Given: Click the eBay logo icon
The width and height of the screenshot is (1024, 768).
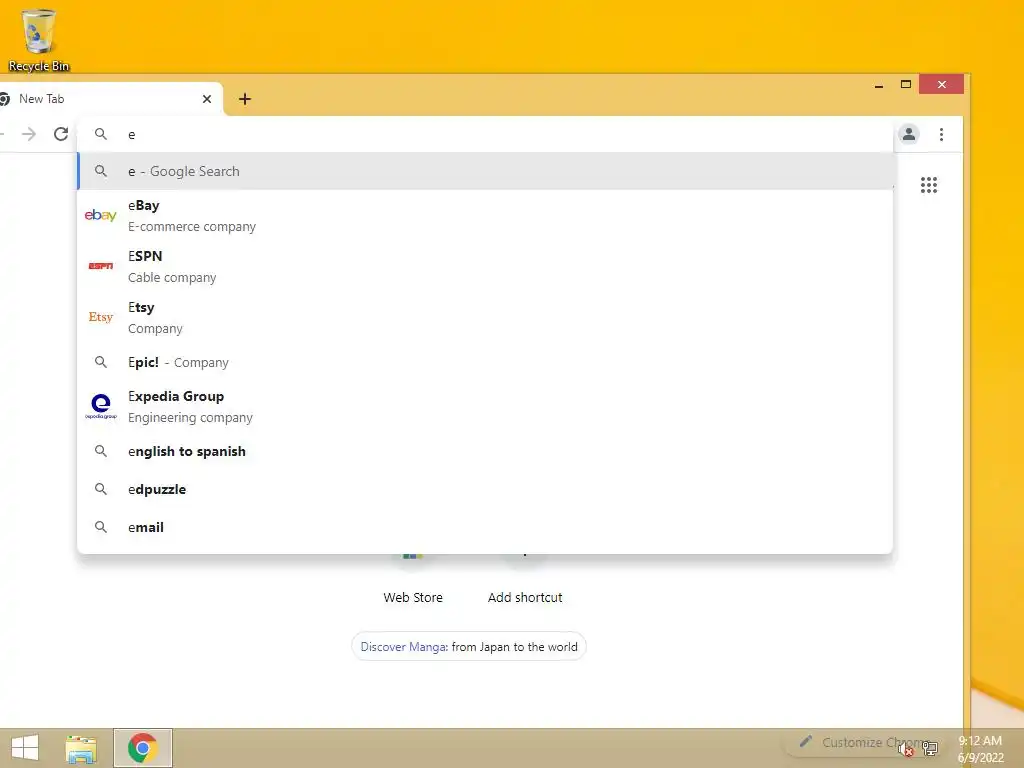Looking at the screenshot, I should point(101,215).
